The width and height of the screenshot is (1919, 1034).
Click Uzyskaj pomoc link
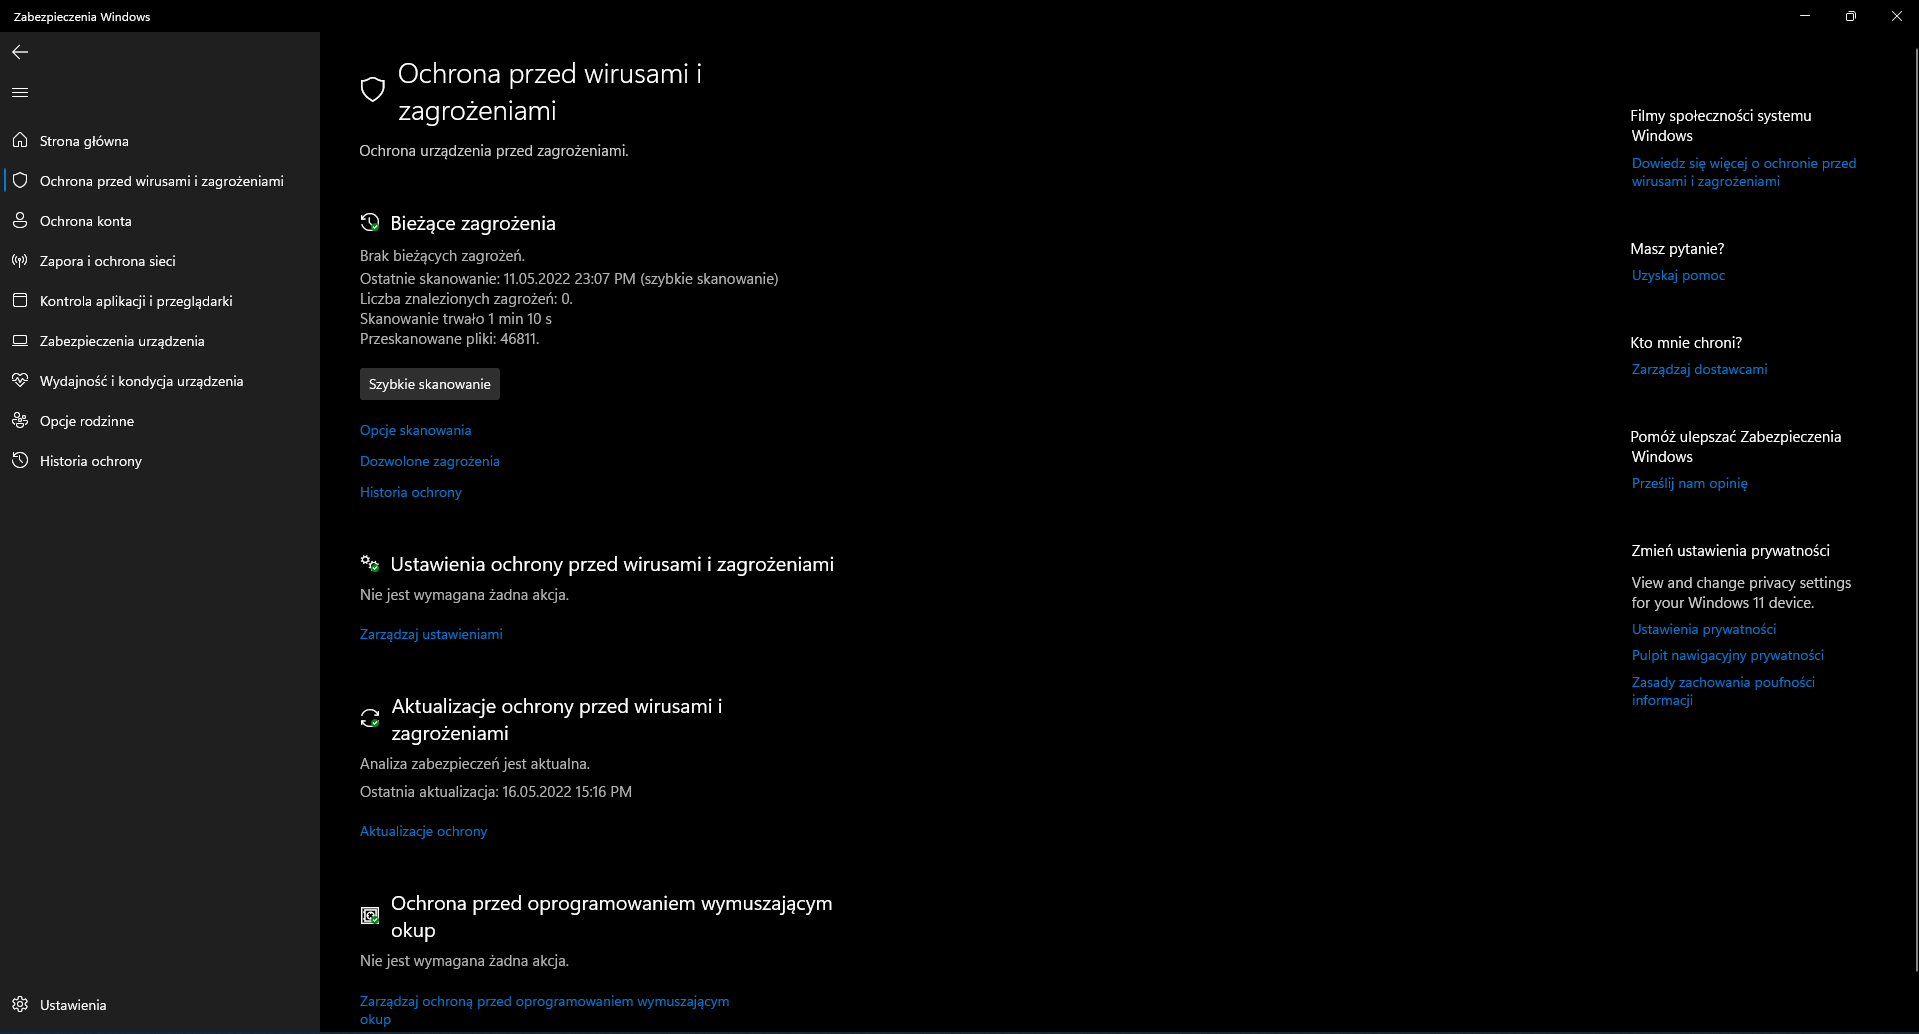(x=1678, y=275)
